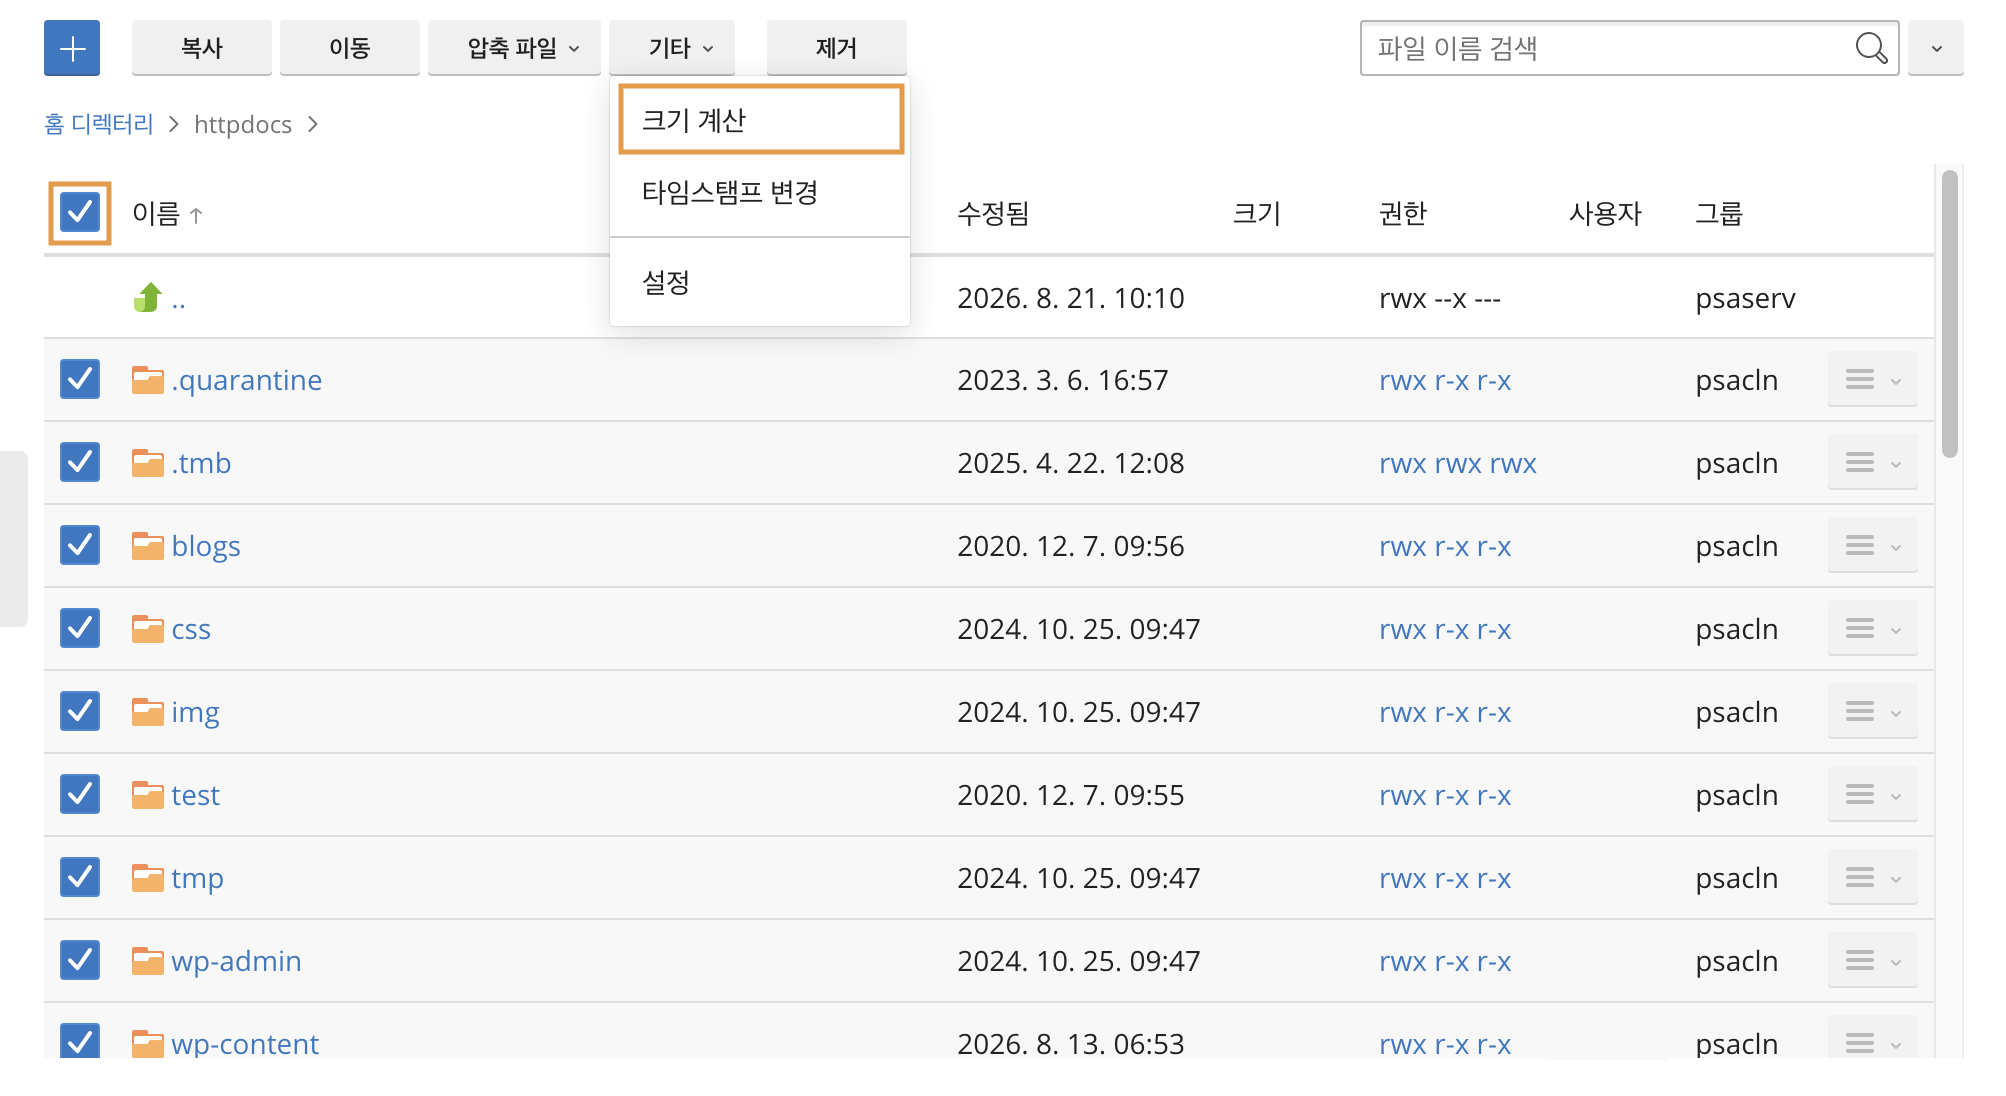Uncheck the .tmb folder checkbox
The width and height of the screenshot is (2006, 1096).
(x=80, y=462)
